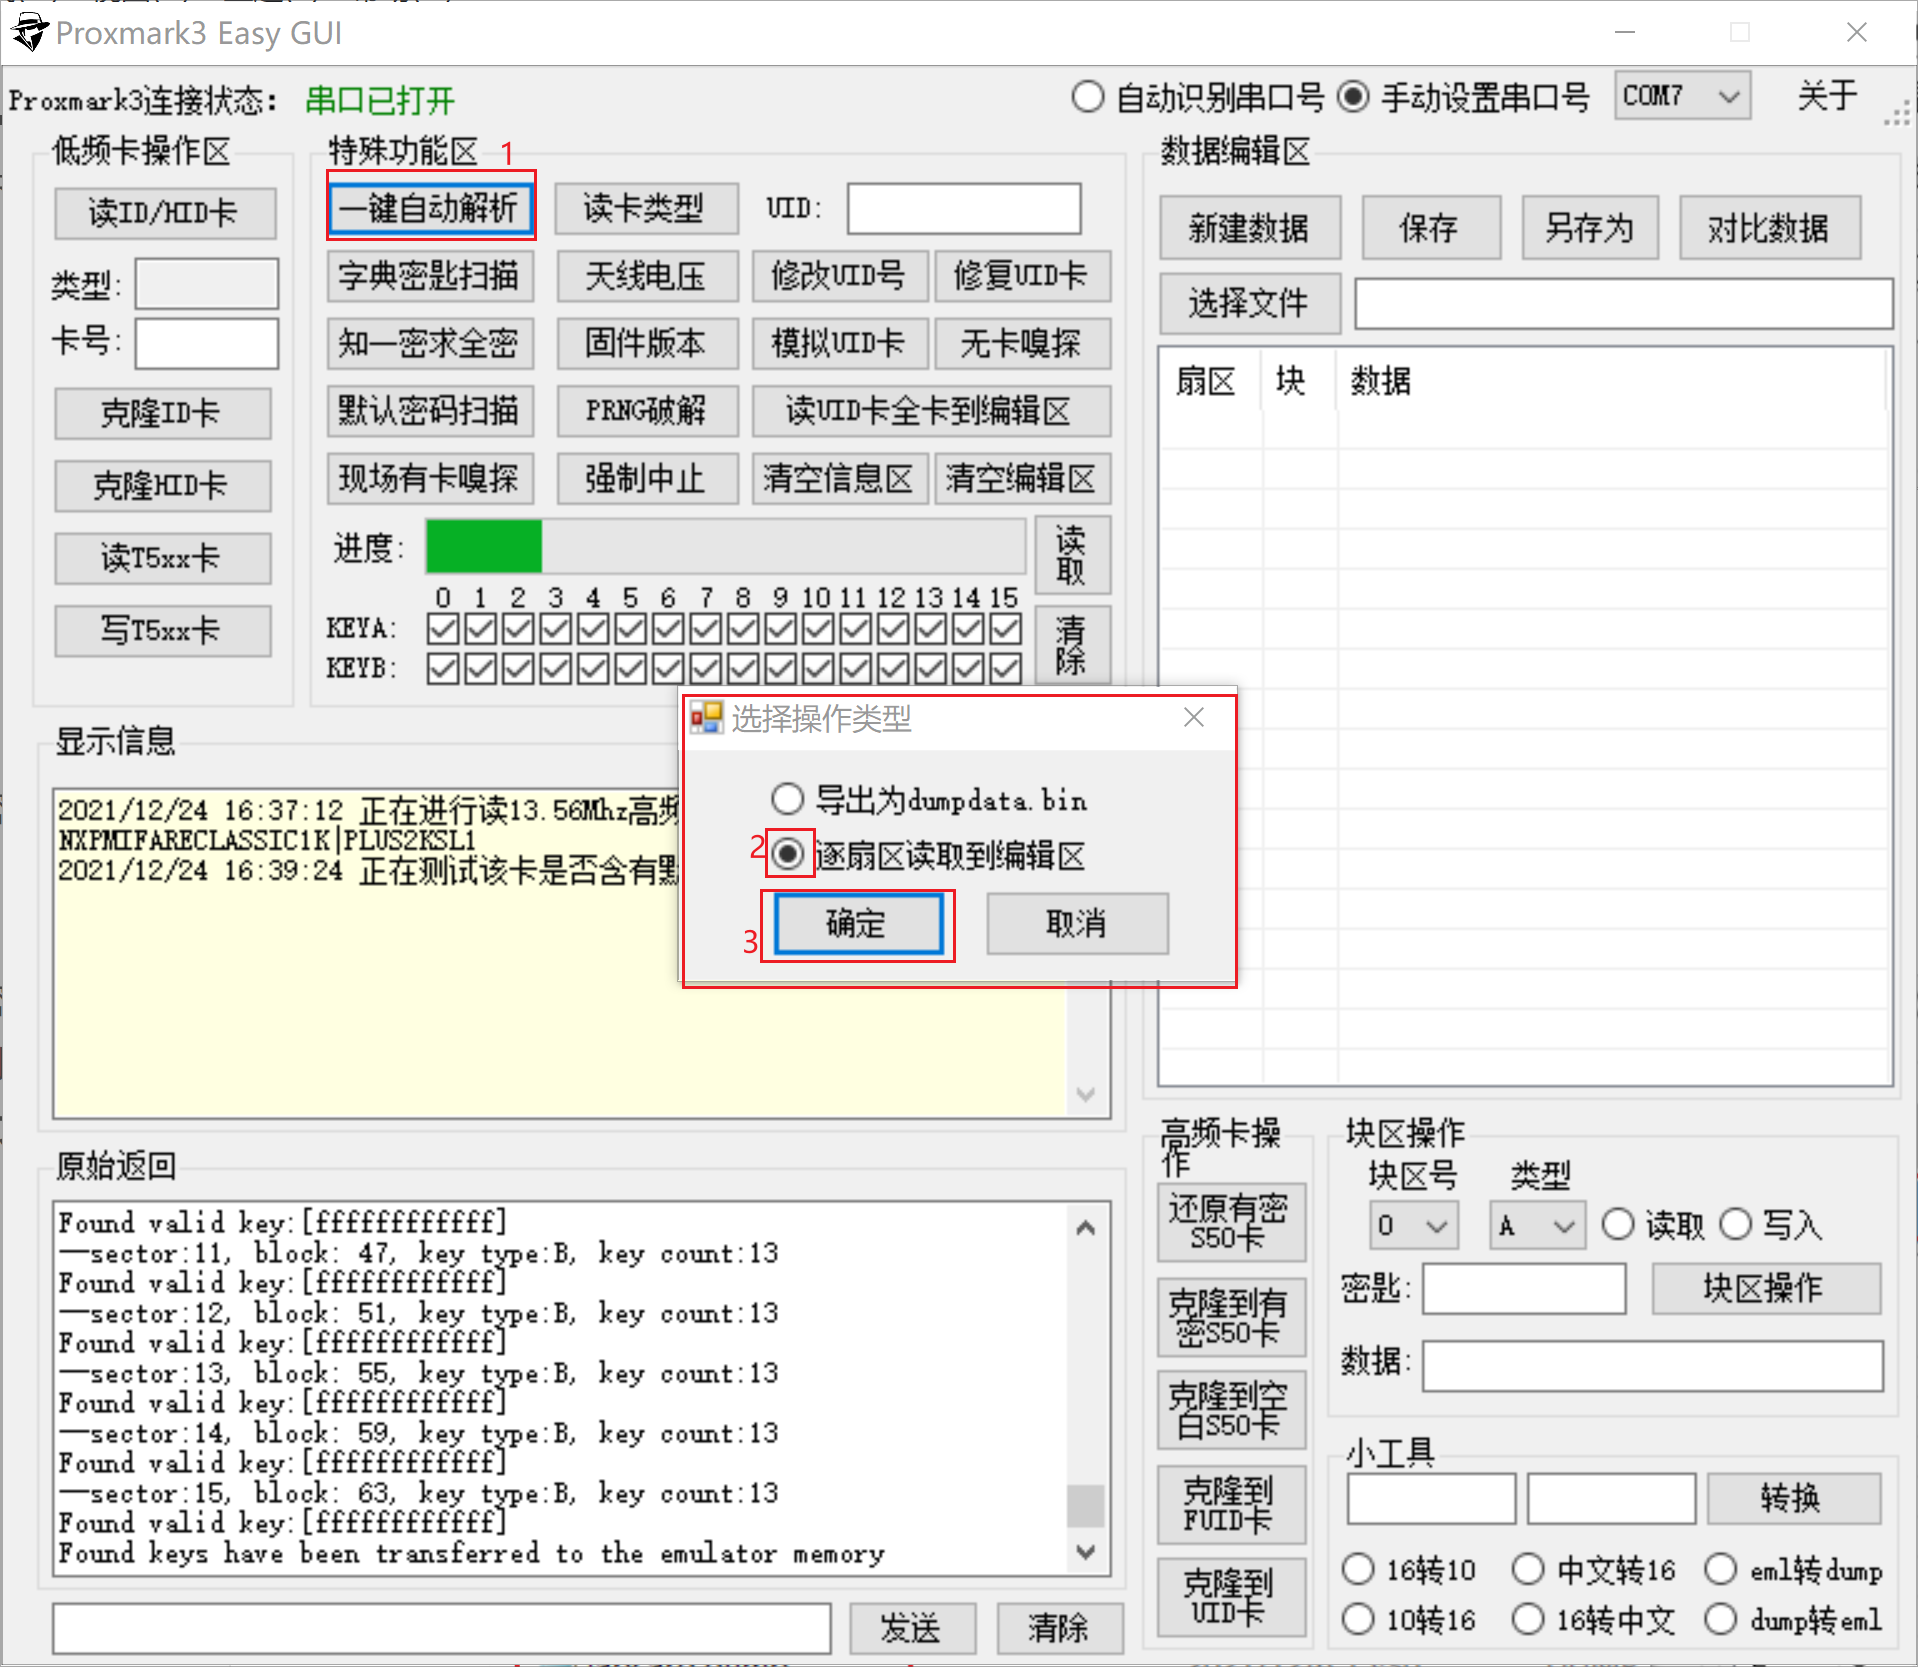Start 无卡嗅探
The image size is (1918, 1667).
[x=1022, y=343]
